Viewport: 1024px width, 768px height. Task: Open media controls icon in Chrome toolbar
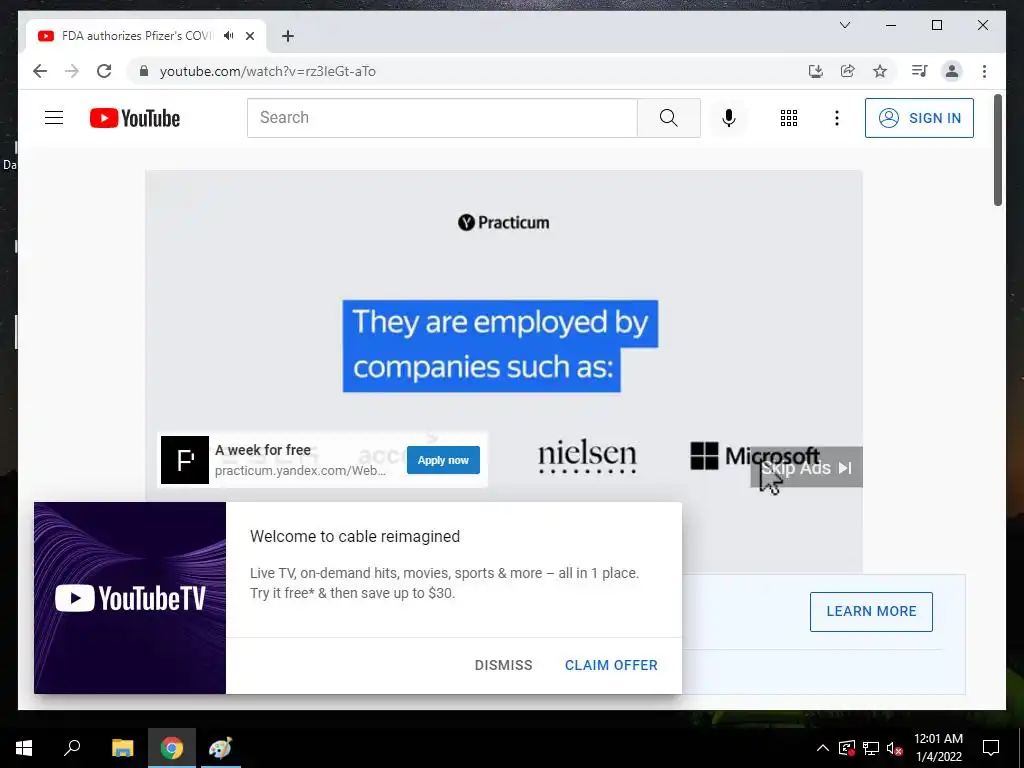click(920, 71)
